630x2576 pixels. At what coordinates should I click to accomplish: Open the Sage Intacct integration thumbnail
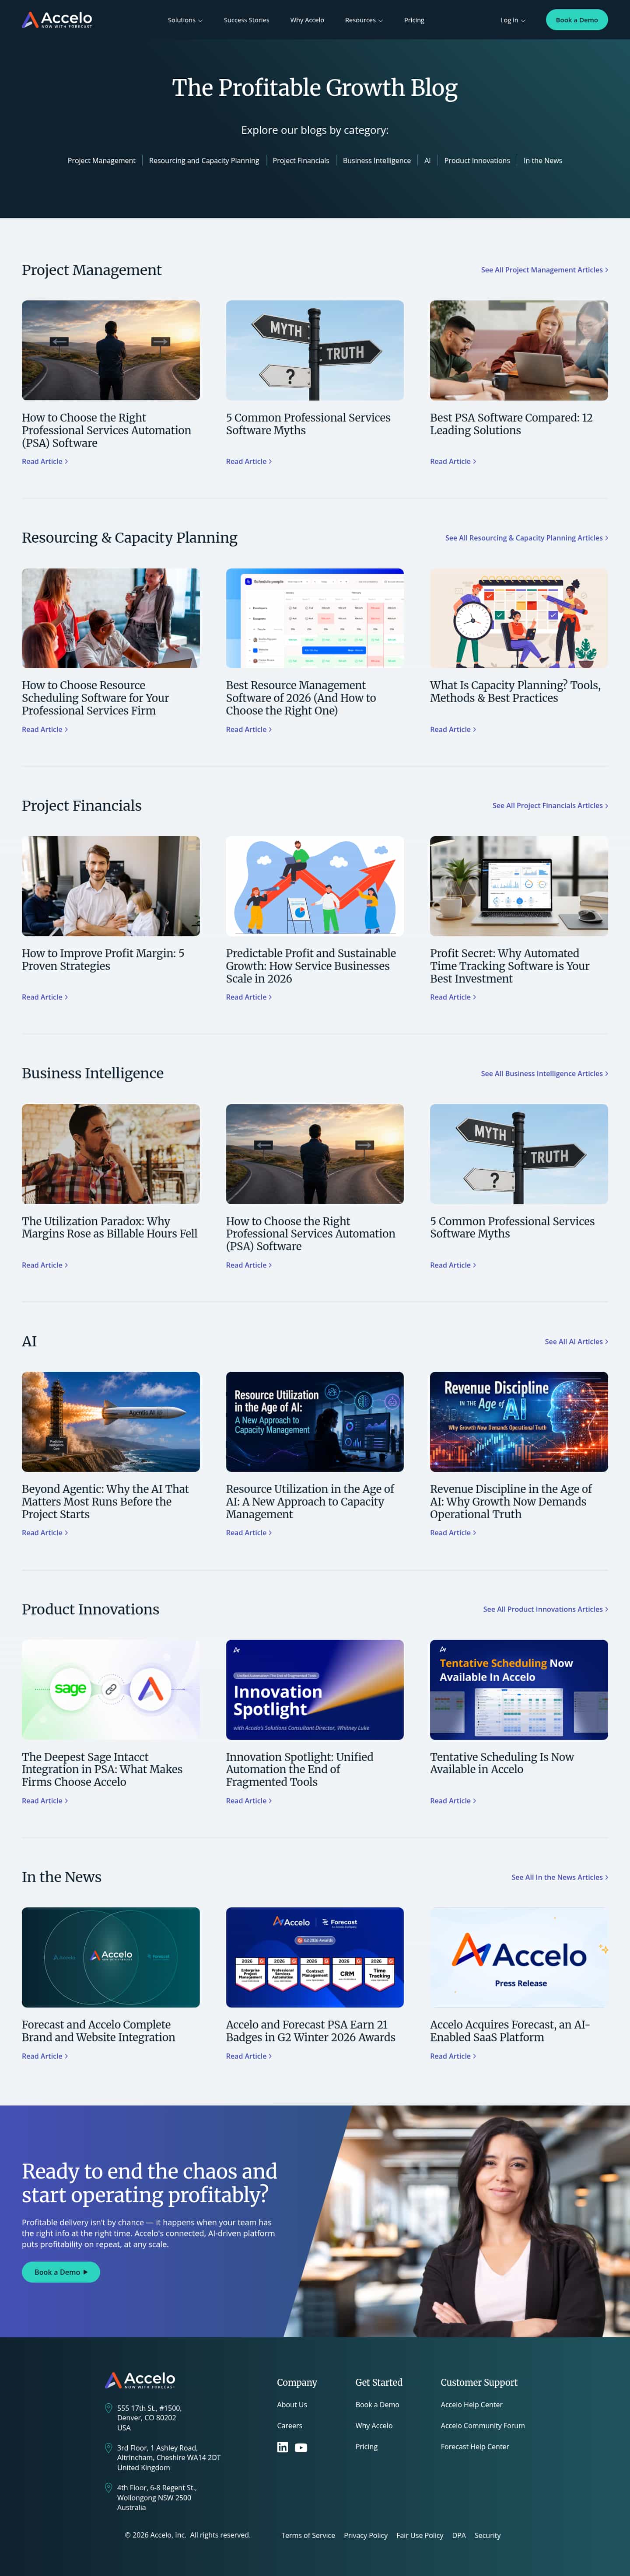coord(111,1689)
